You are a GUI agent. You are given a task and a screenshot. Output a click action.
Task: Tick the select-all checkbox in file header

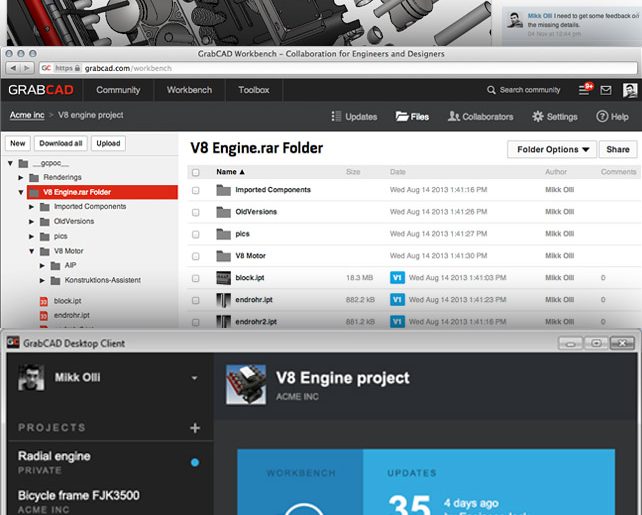click(x=196, y=172)
